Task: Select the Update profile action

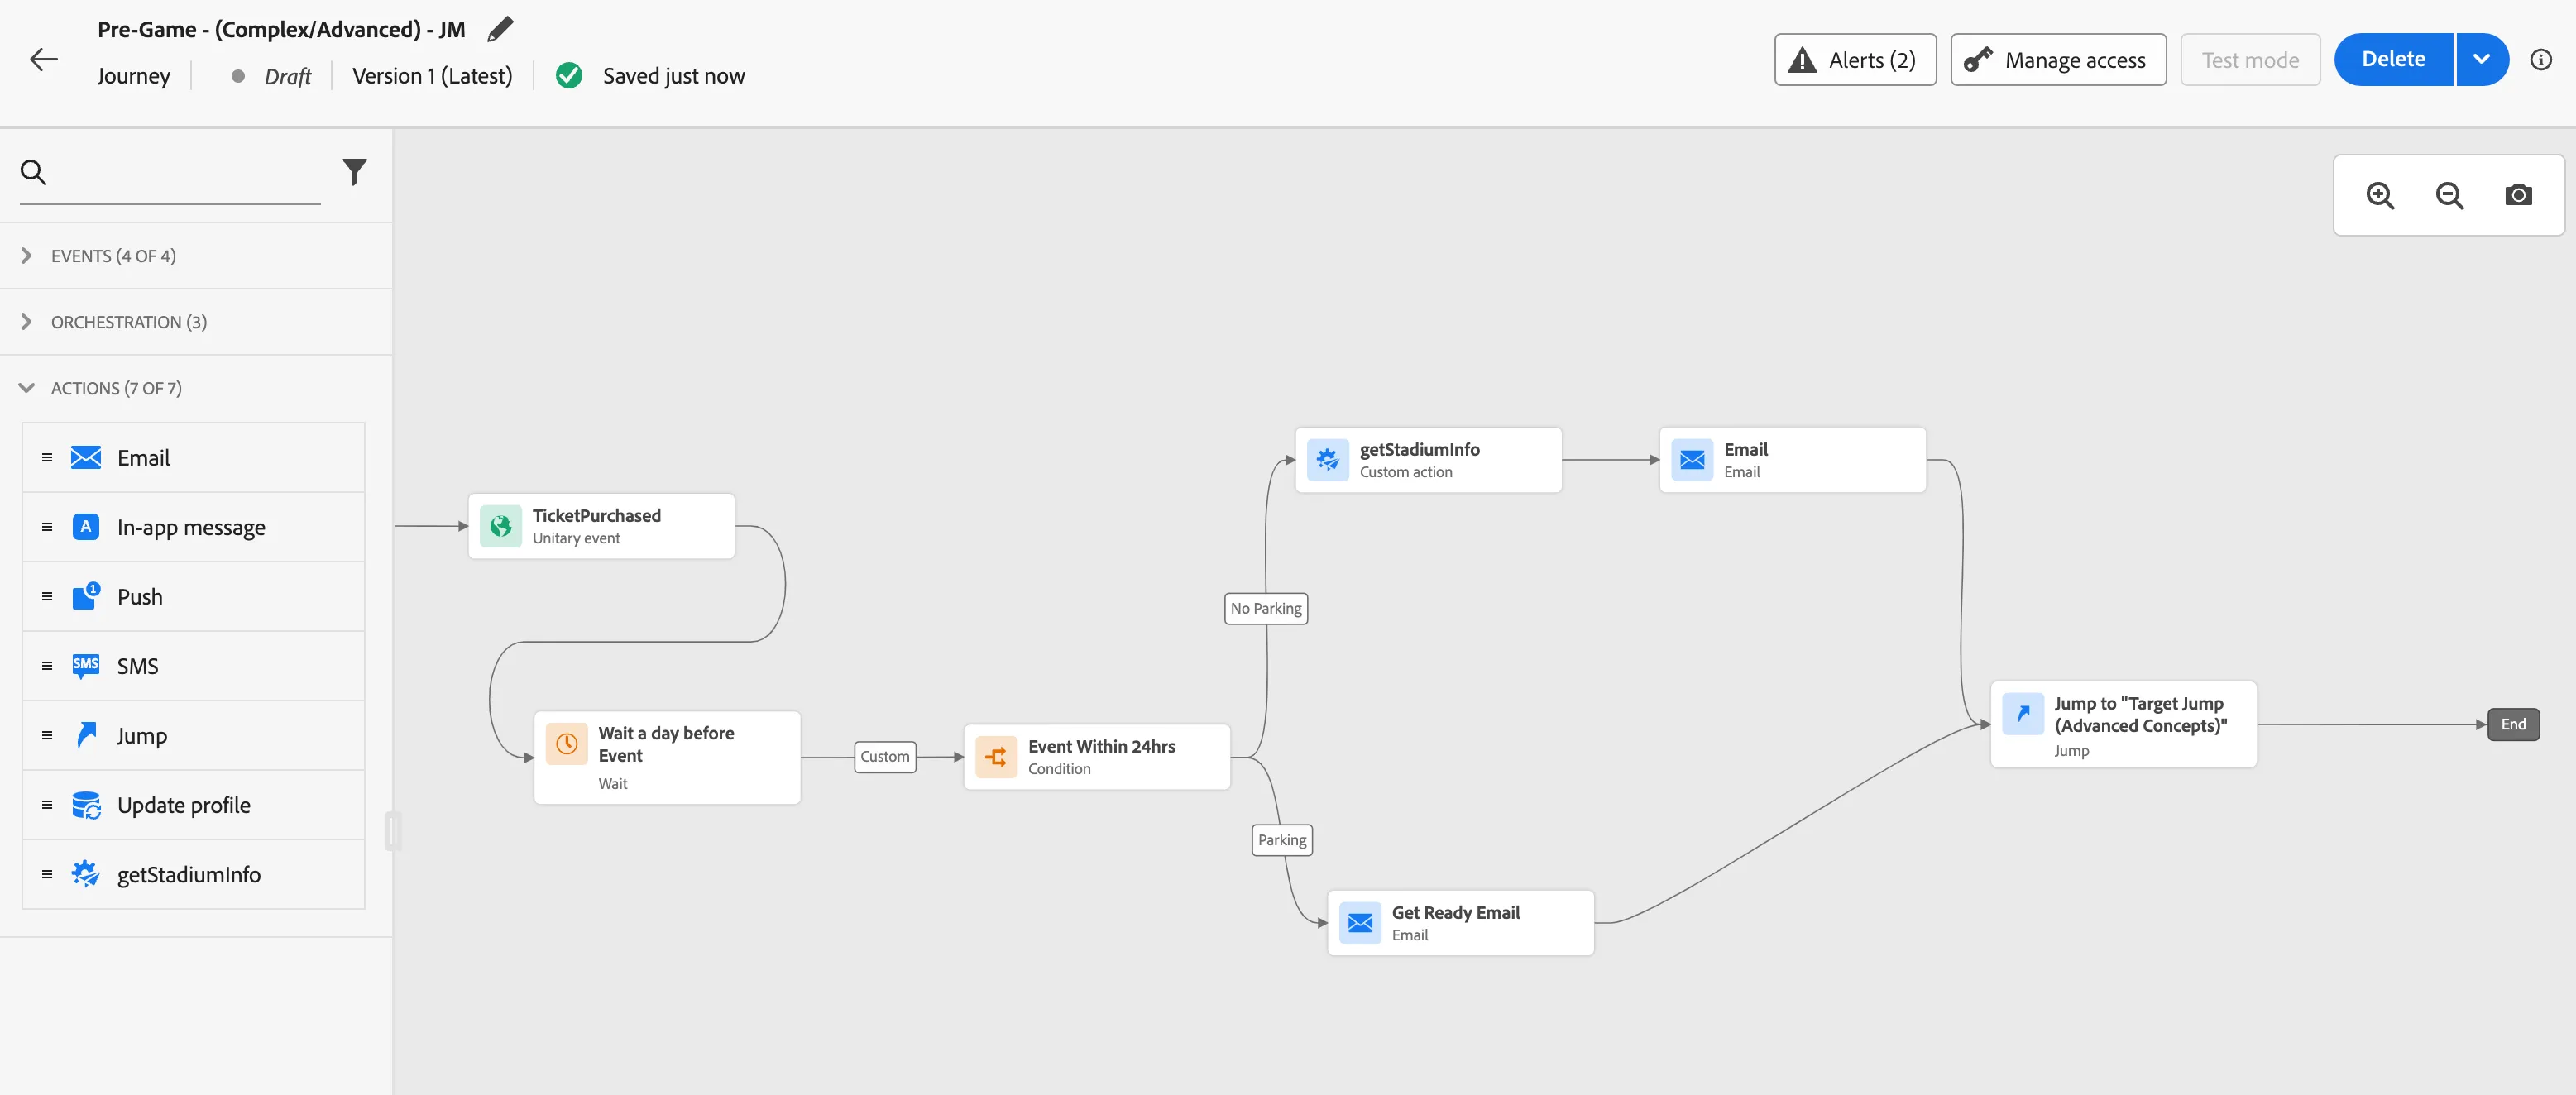Action: coord(193,805)
